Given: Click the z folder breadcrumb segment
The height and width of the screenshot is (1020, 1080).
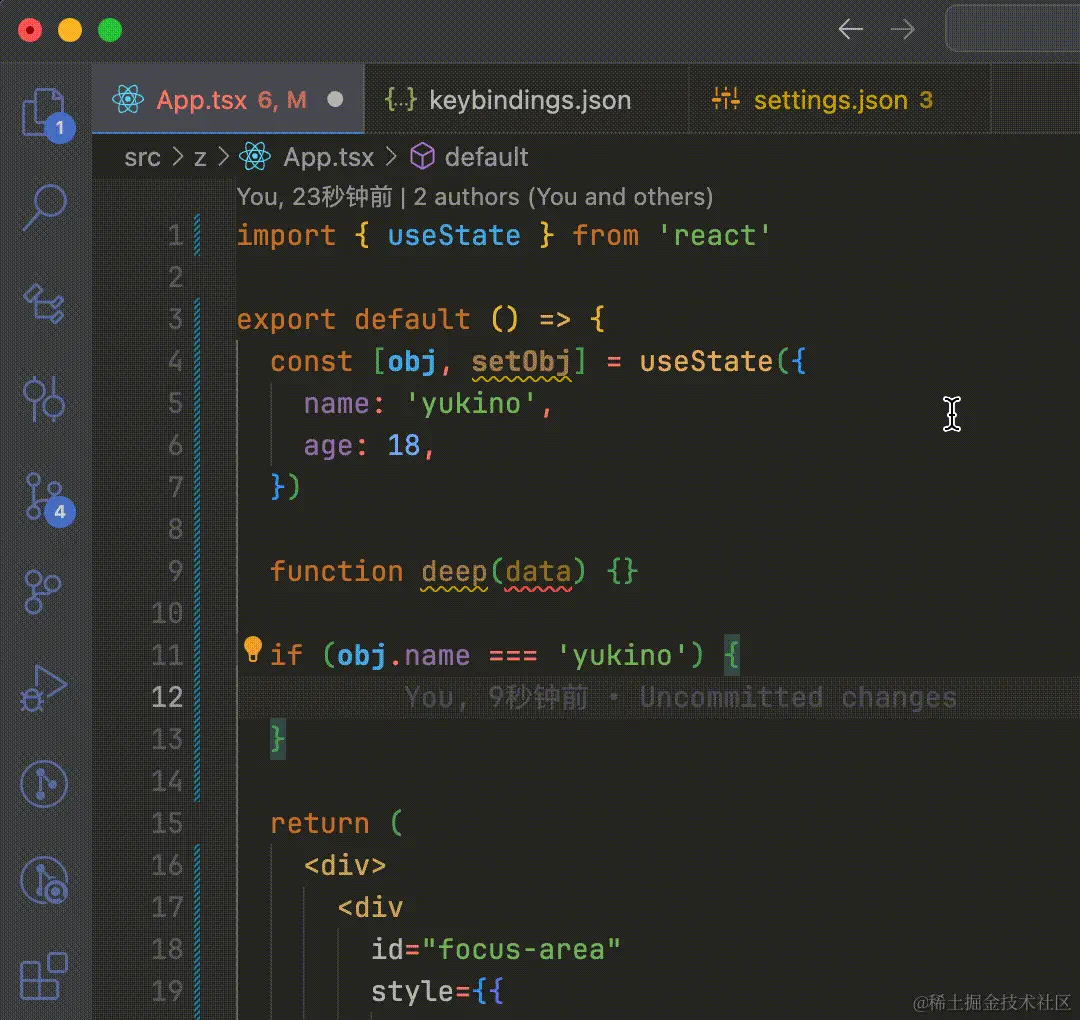Looking at the screenshot, I should tap(200, 158).
